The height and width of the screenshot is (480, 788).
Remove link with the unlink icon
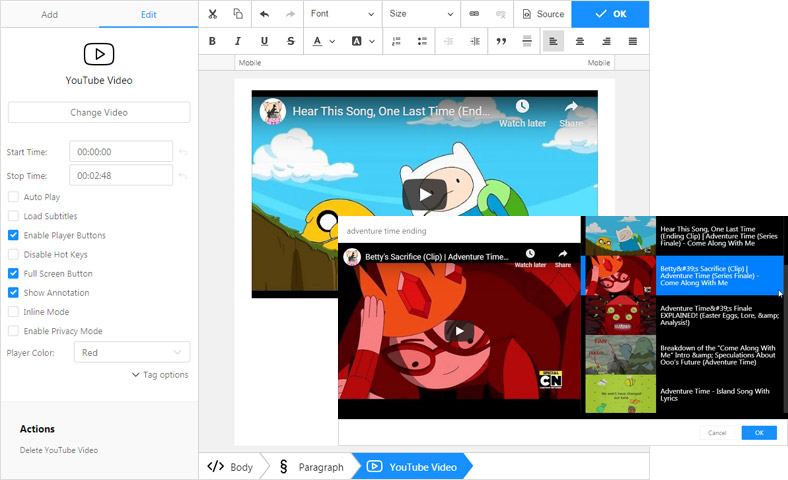click(x=501, y=14)
